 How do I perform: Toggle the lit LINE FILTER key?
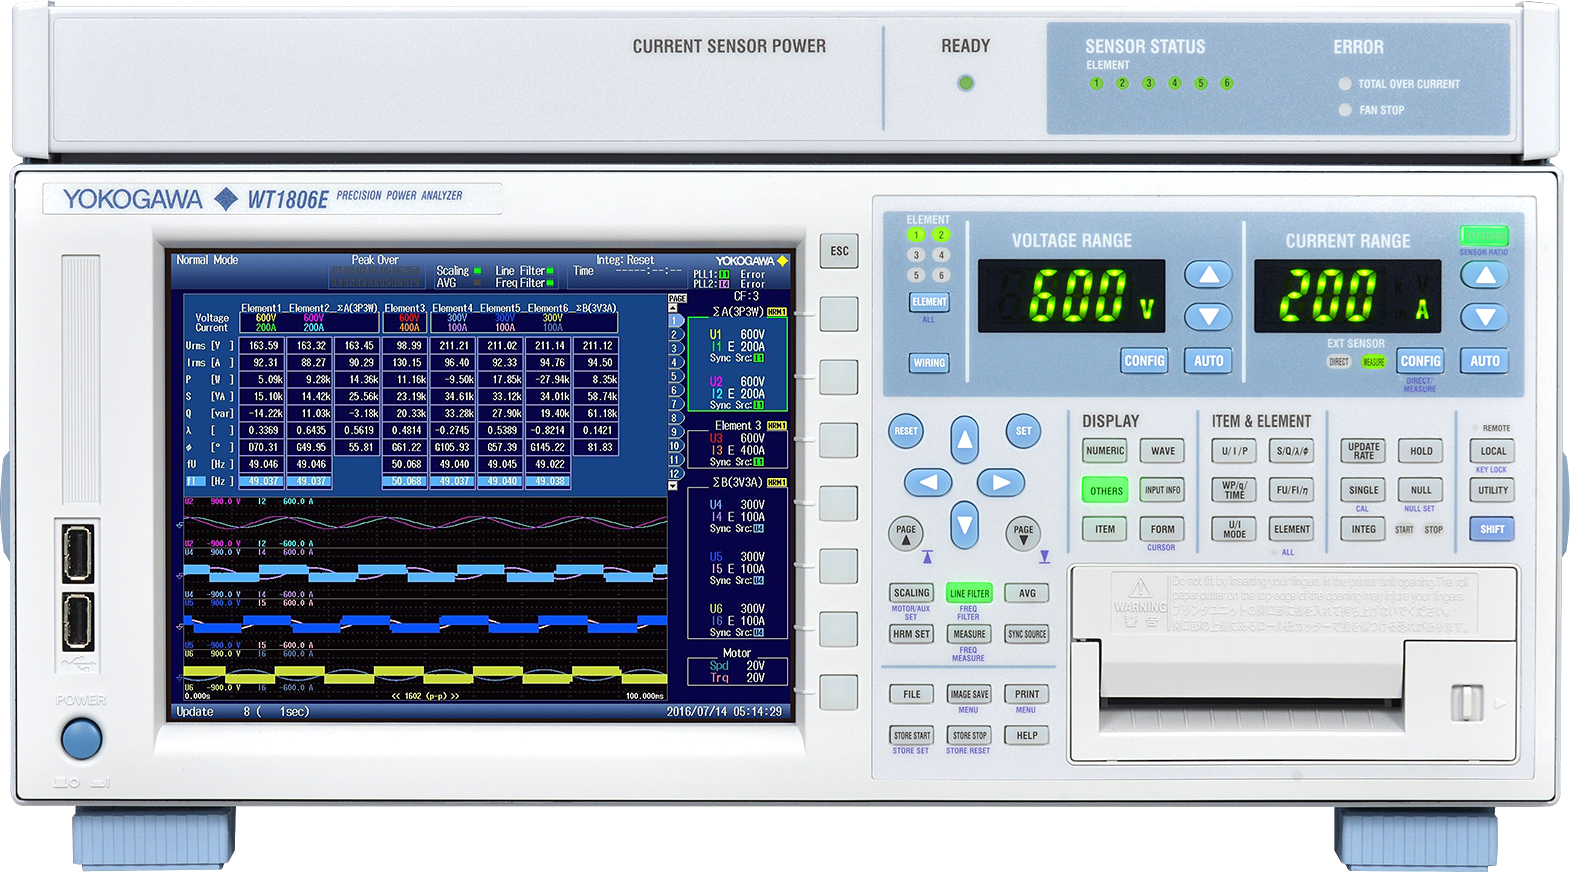pos(969,593)
